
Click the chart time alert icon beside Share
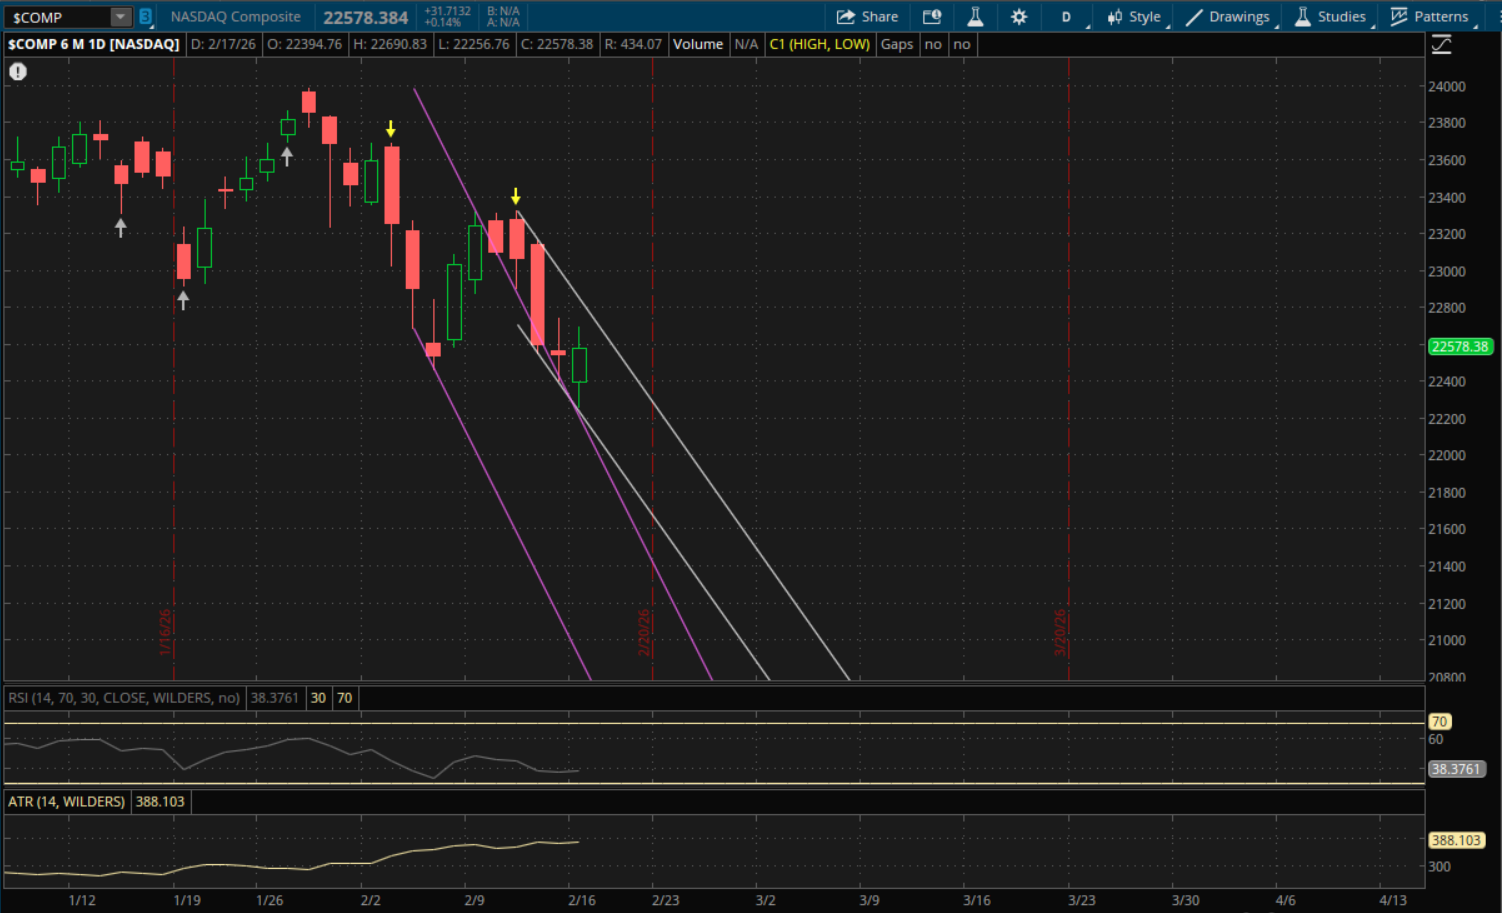coord(932,17)
